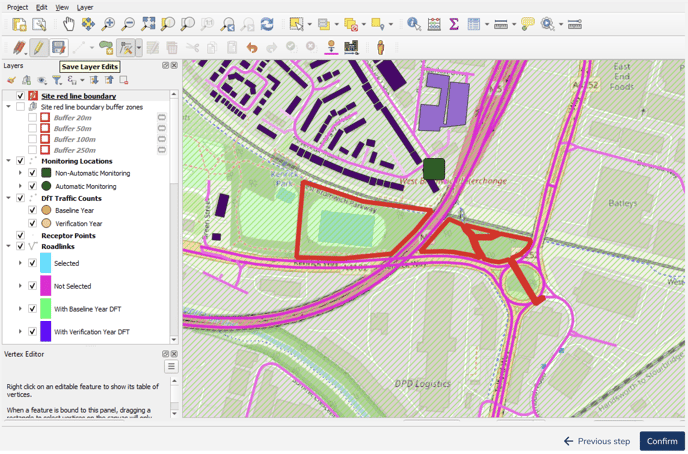688x454 pixels.
Task: Click the Confirm button
Action: coord(661,441)
